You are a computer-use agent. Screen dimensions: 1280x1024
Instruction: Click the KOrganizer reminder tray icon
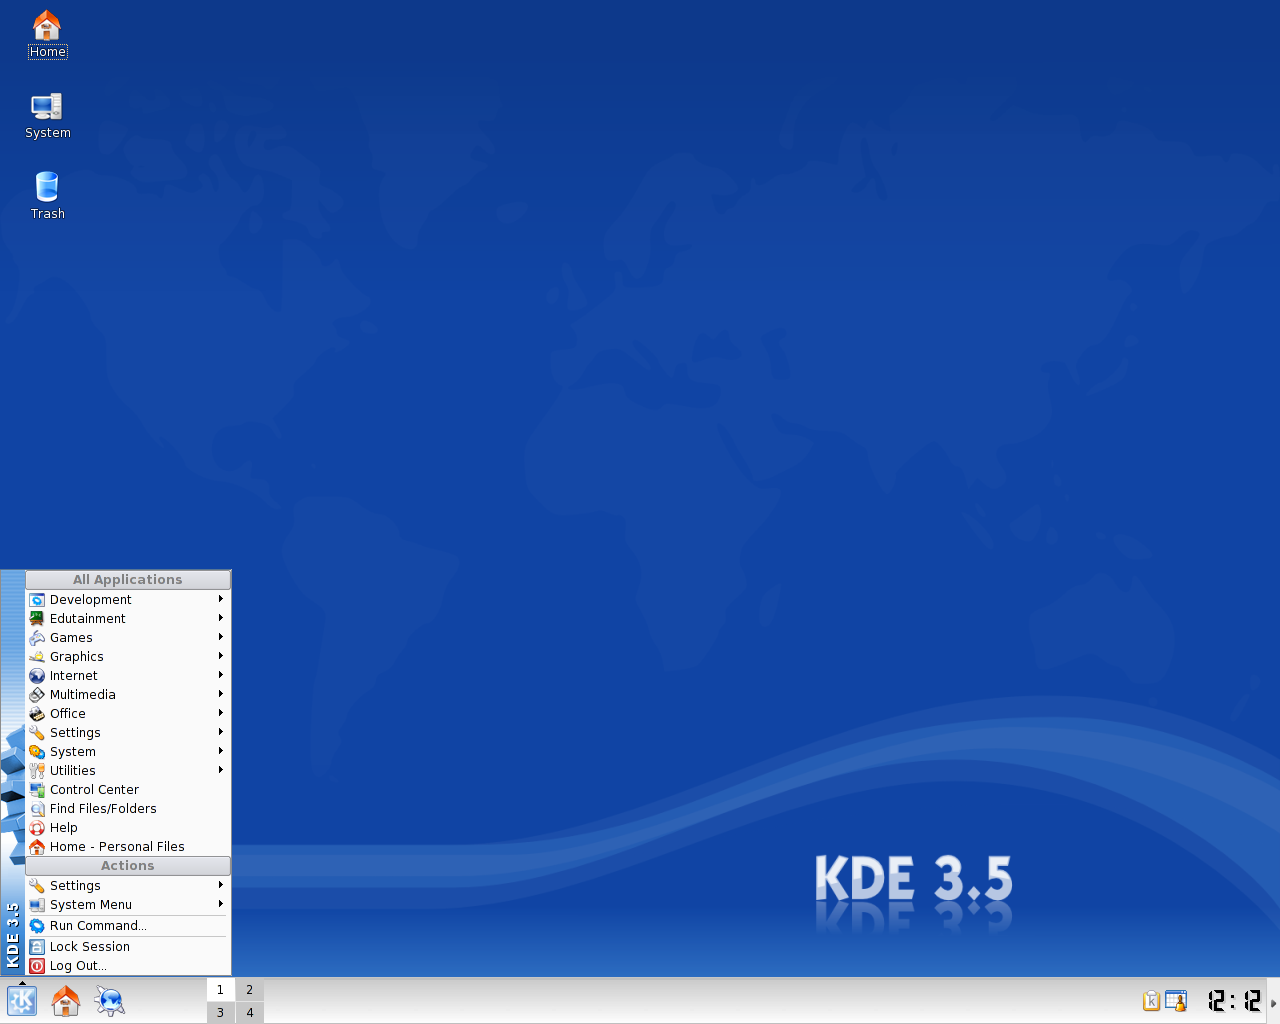(x=1176, y=1001)
